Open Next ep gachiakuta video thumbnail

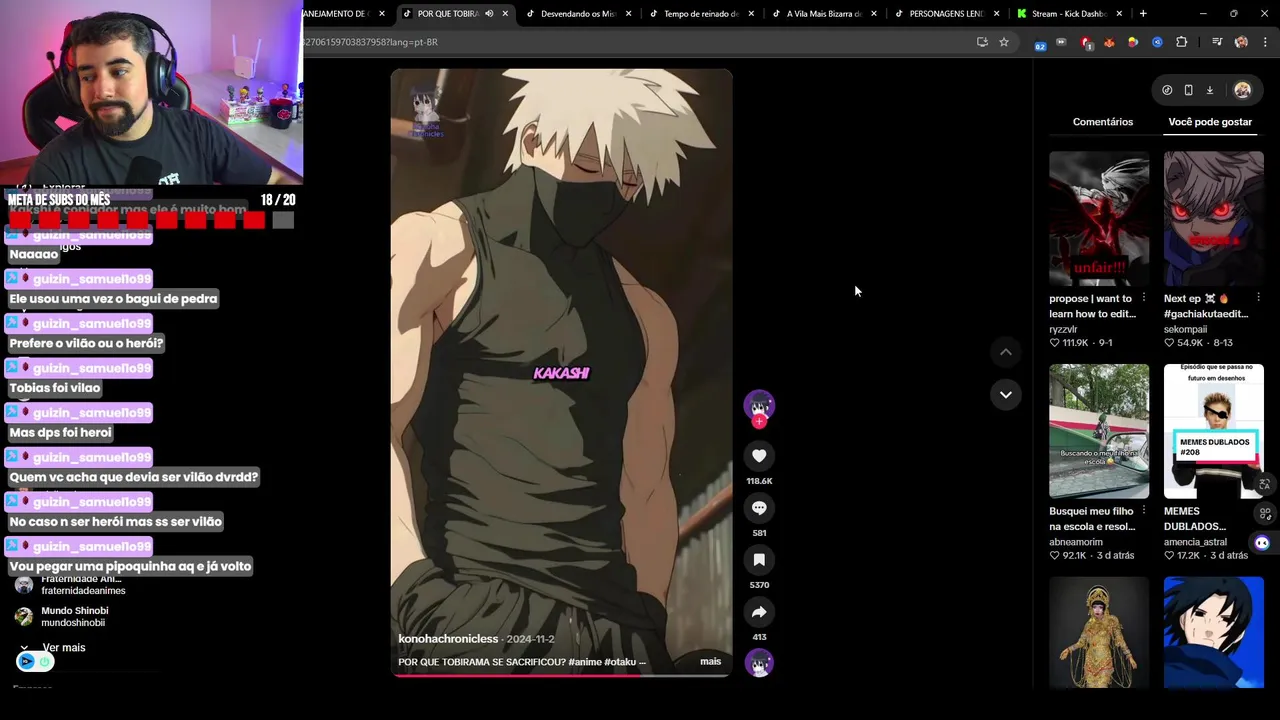click(1213, 219)
